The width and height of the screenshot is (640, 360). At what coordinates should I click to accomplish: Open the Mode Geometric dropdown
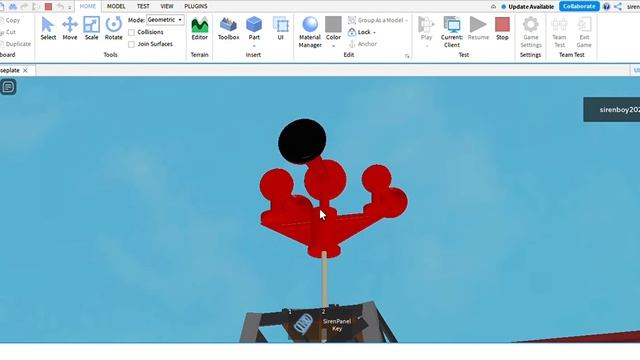coord(165,20)
